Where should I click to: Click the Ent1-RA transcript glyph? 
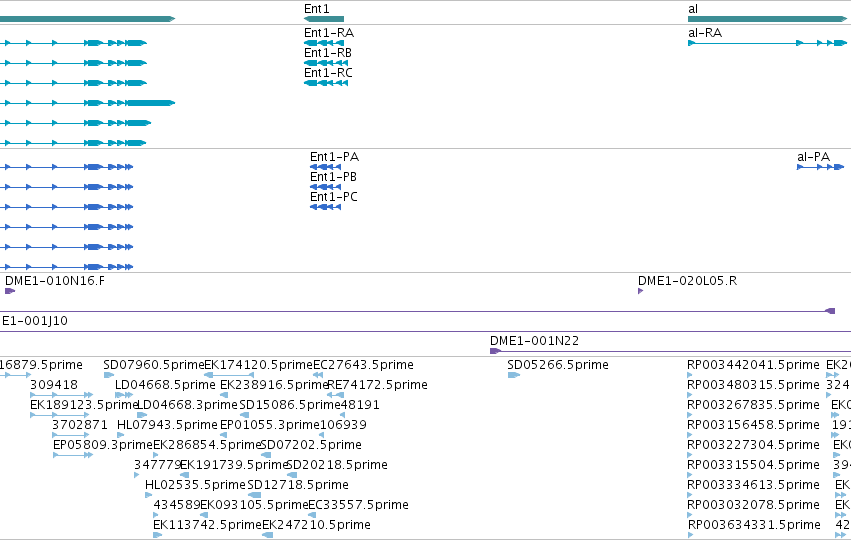(324, 43)
